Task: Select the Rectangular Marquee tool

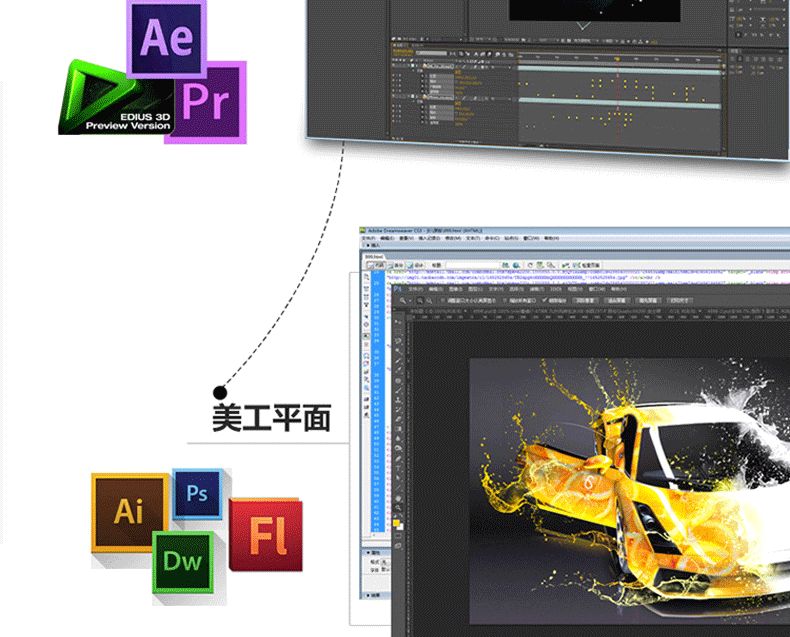Action: pyautogui.click(x=398, y=331)
